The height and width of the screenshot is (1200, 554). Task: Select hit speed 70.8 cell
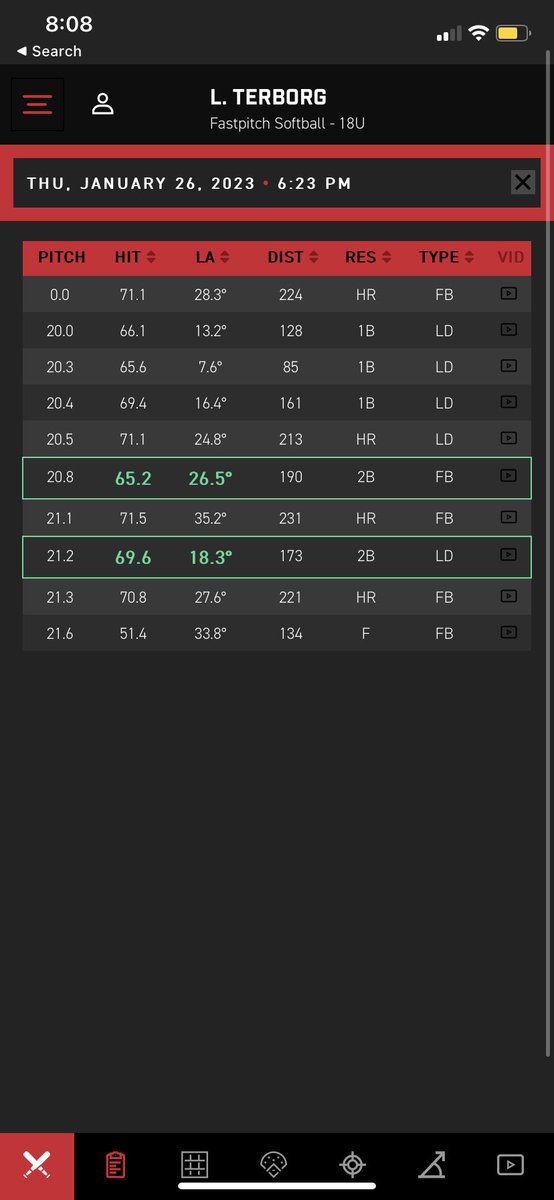pos(133,597)
